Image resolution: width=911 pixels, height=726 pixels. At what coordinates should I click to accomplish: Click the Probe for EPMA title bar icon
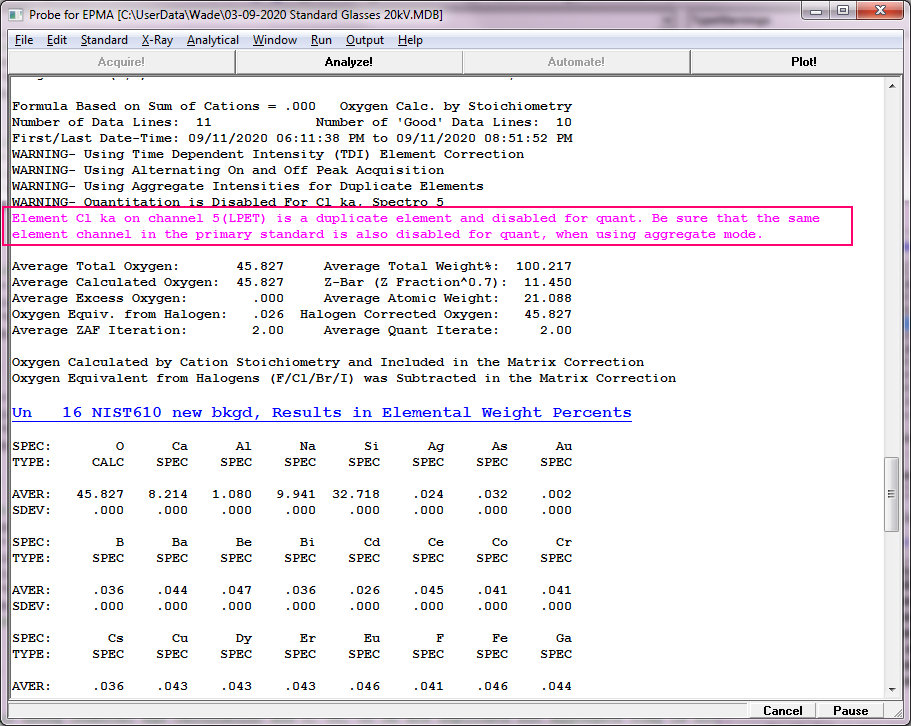(x=16, y=12)
